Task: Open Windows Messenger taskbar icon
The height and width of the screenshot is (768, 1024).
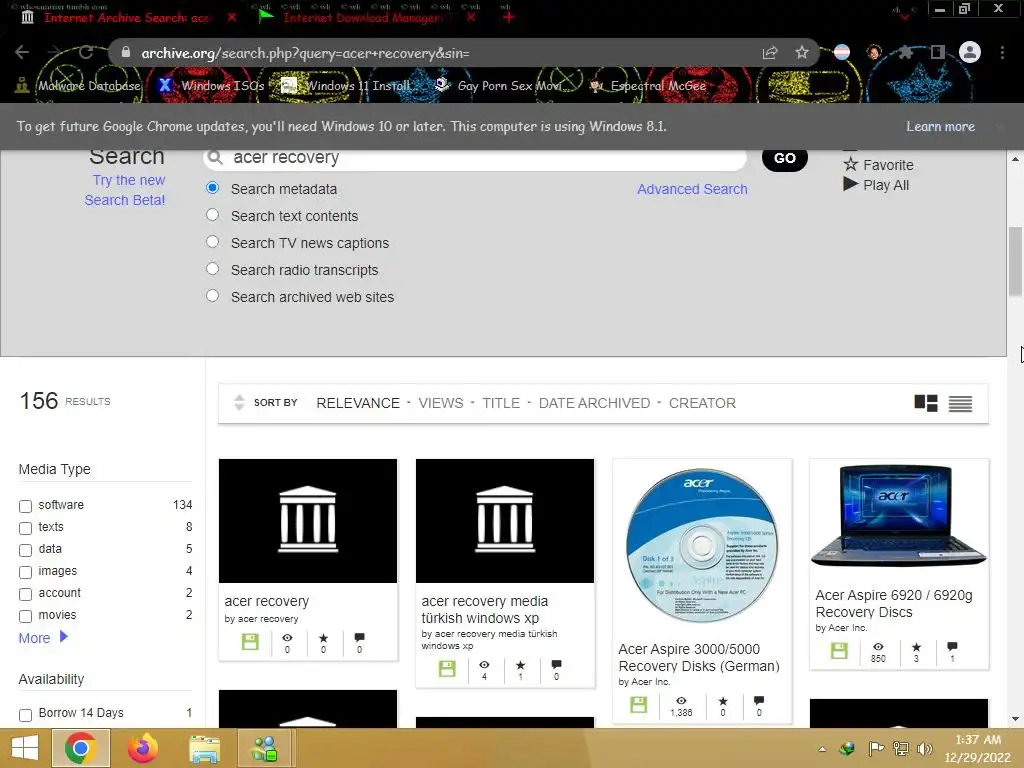Action: click(265, 748)
